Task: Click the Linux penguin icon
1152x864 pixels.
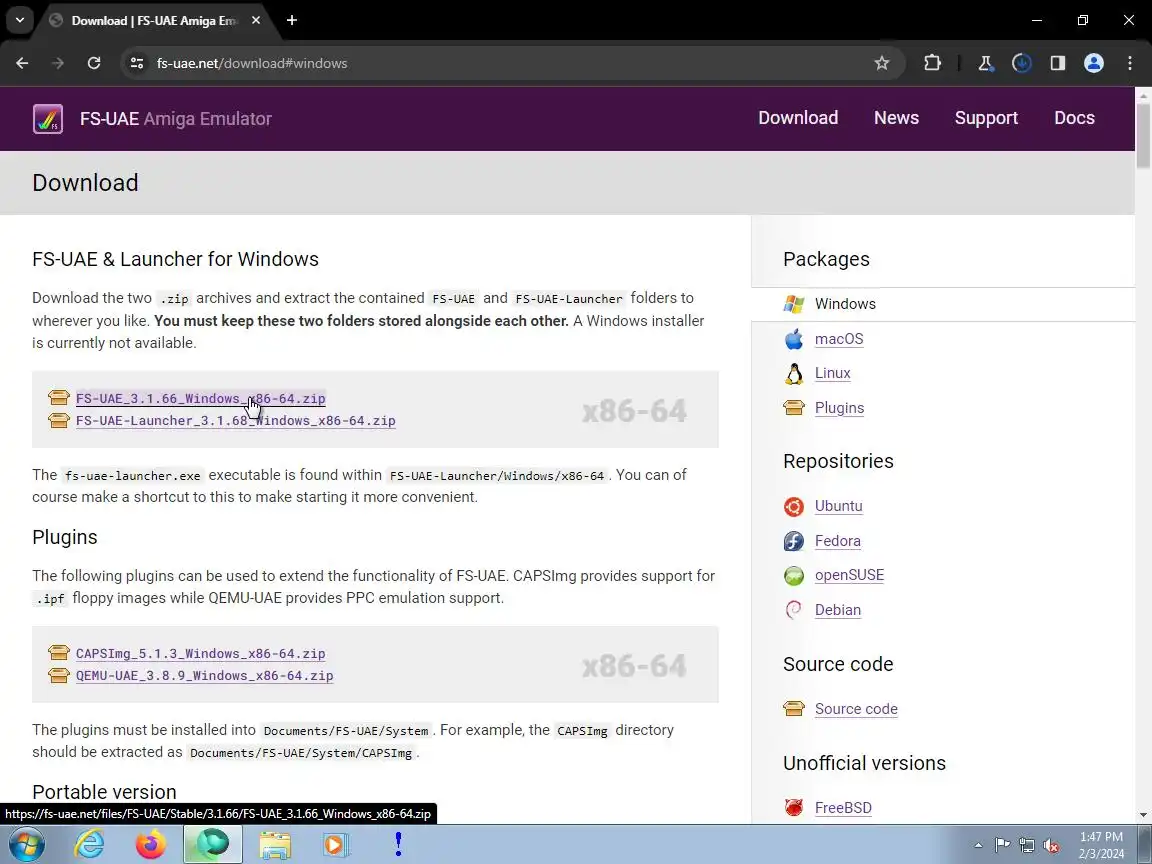Action: pyautogui.click(x=793, y=373)
